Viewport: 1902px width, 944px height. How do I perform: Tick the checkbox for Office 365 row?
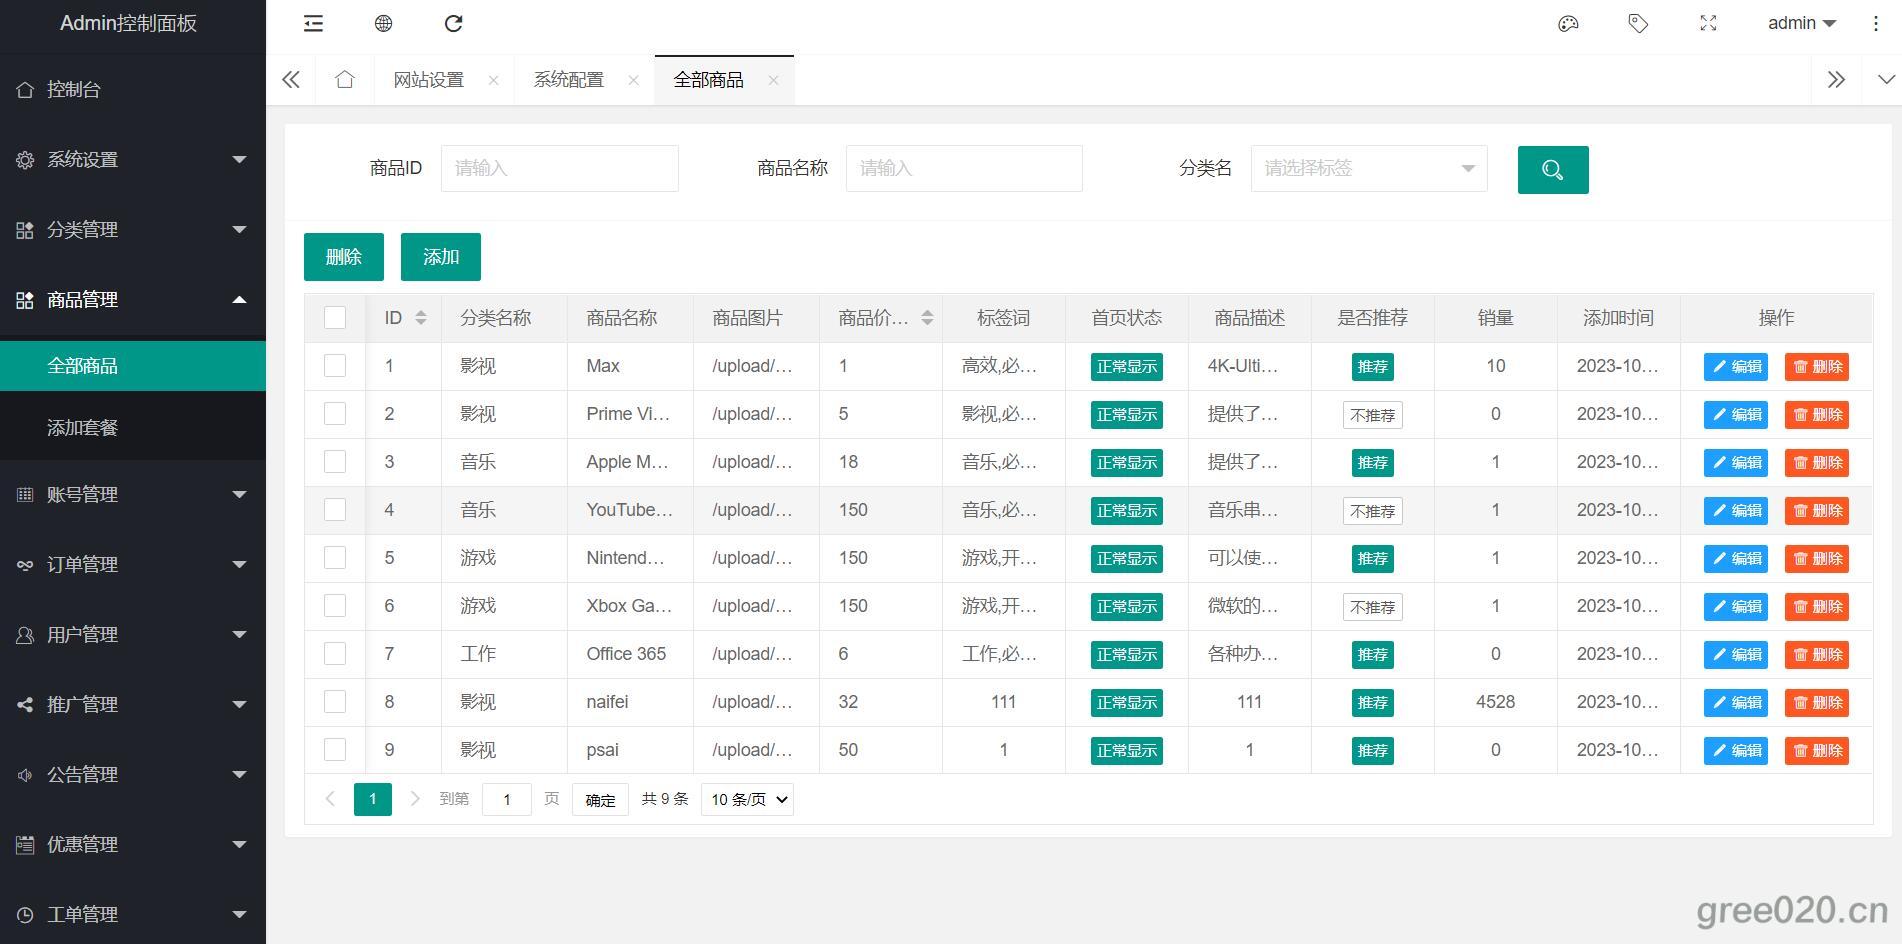point(335,654)
